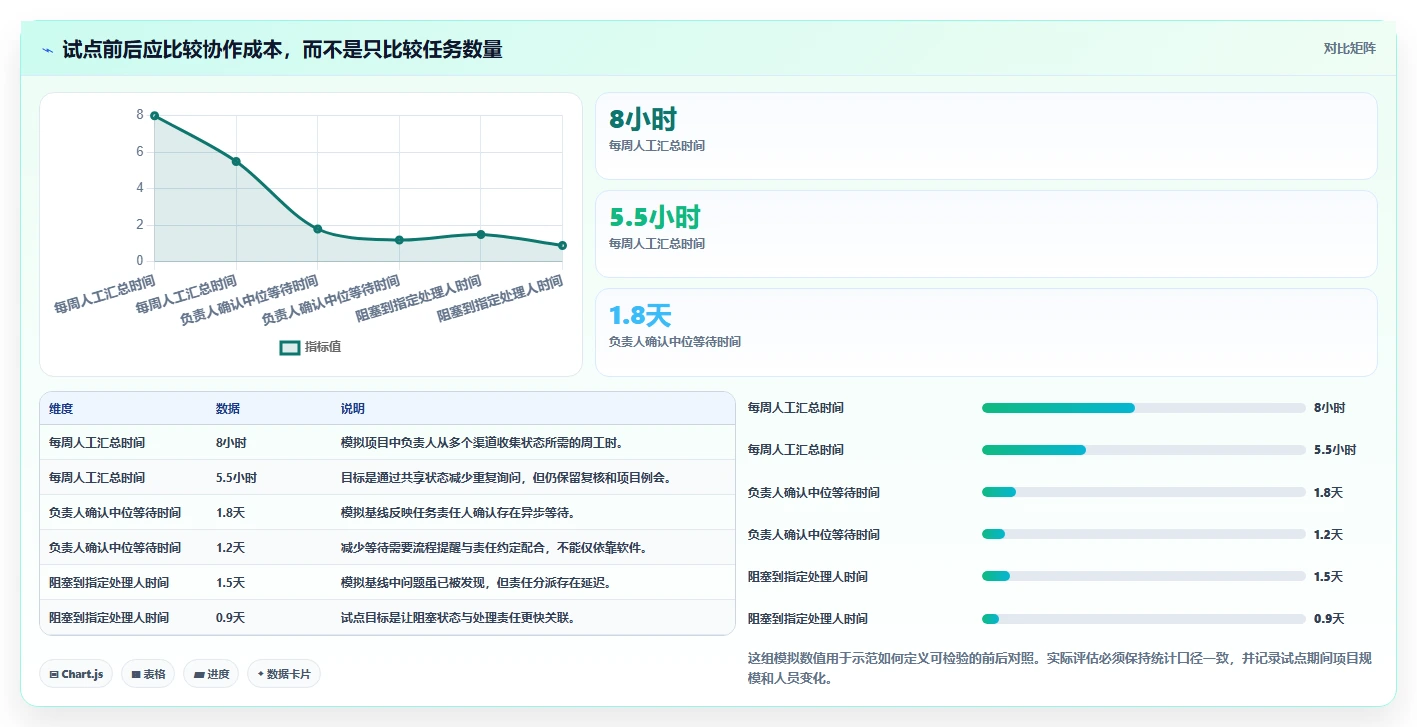Click the chart data point at value 8
This screenshot has height=727, width=1417.
coord(154,116)
